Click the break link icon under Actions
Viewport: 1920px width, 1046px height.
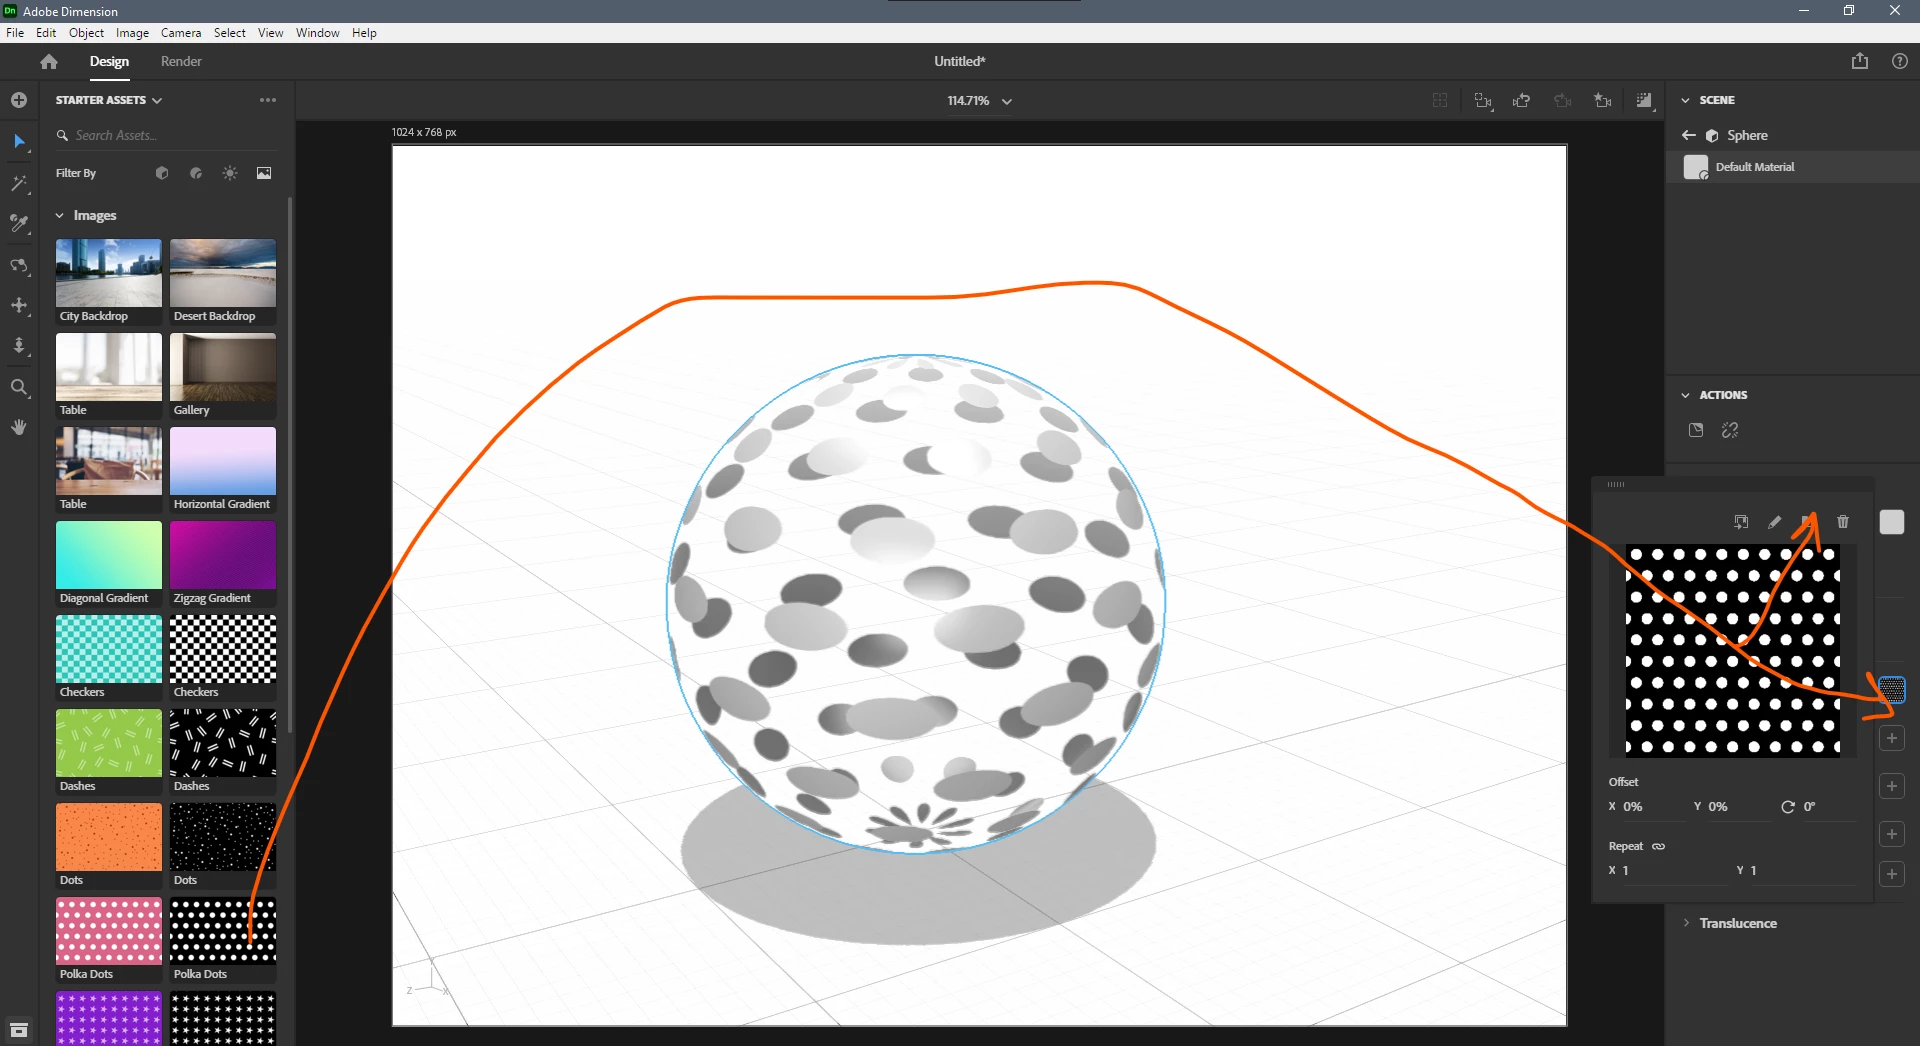(1730, 430)
